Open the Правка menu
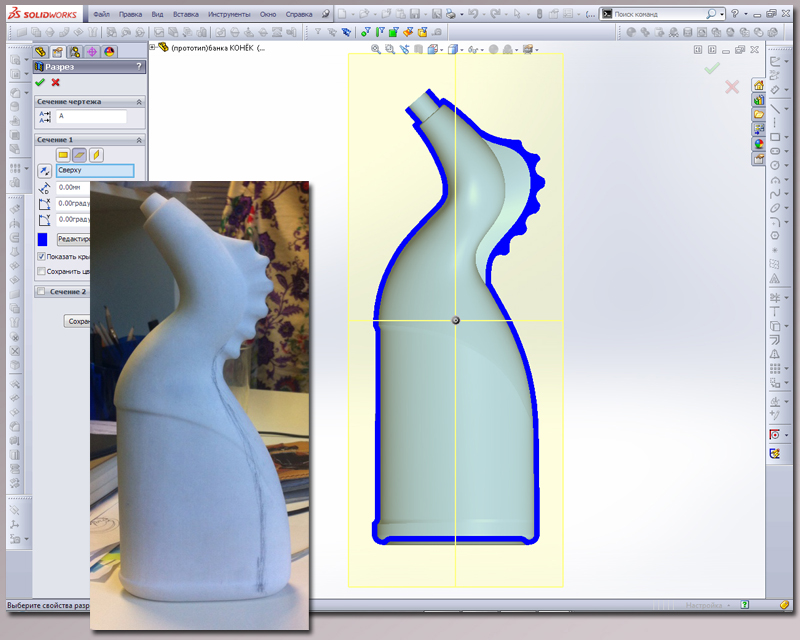This screenshot has height=640, width=800. (x=130, y=14)
